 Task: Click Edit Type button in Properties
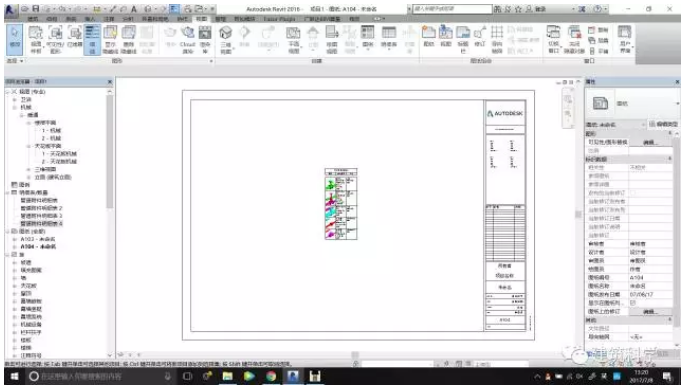tap(663, 125)
